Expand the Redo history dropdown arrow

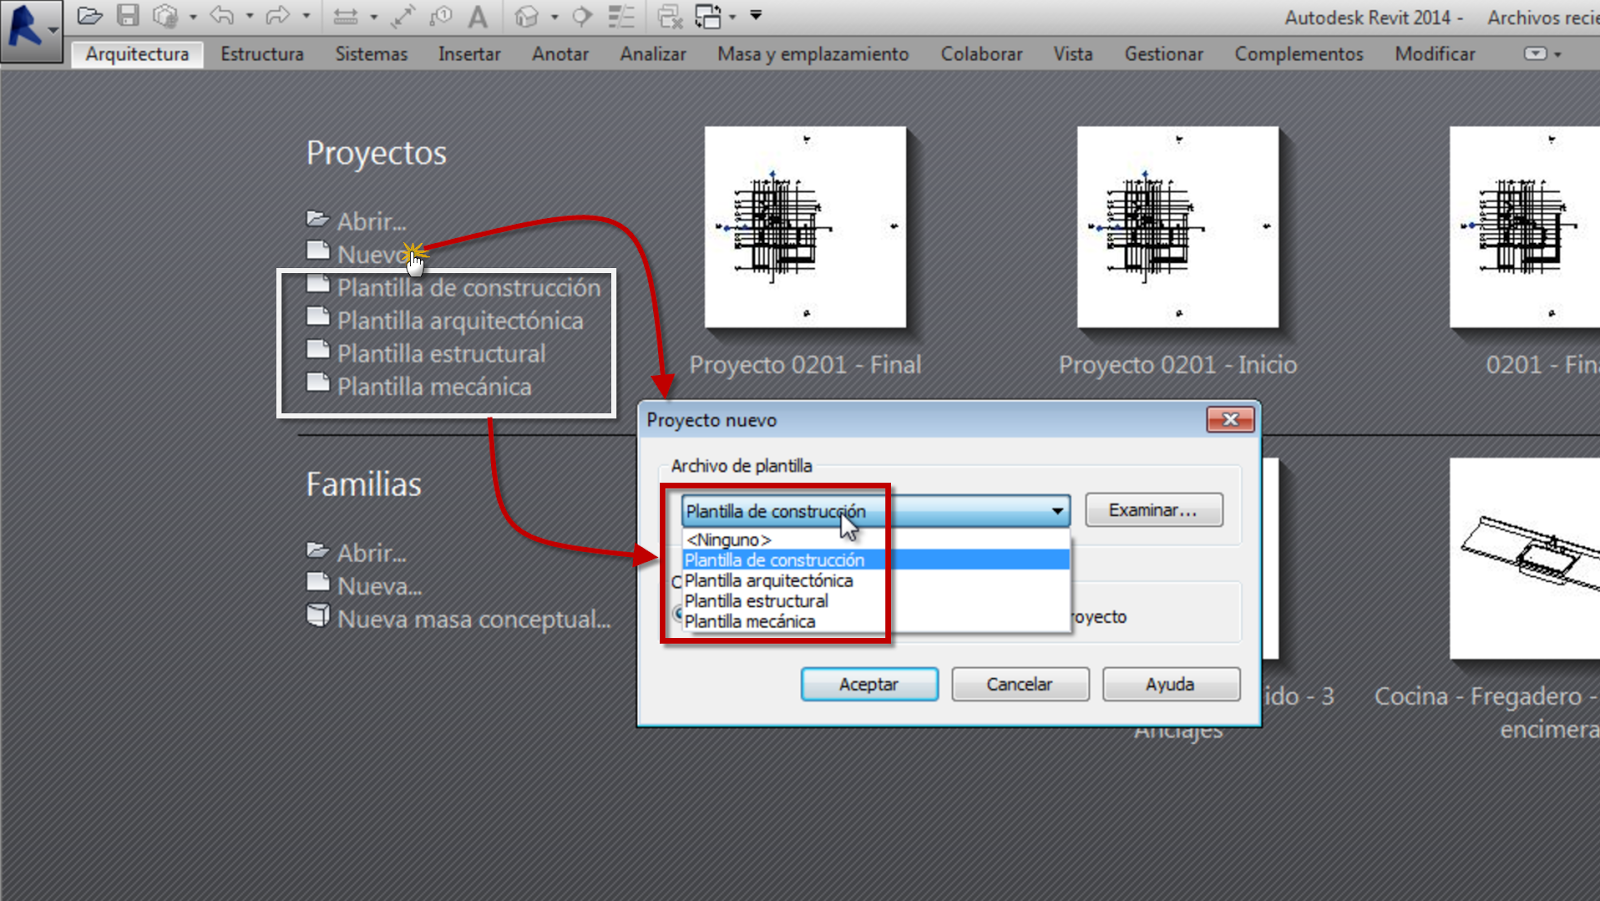pos(306,17)
